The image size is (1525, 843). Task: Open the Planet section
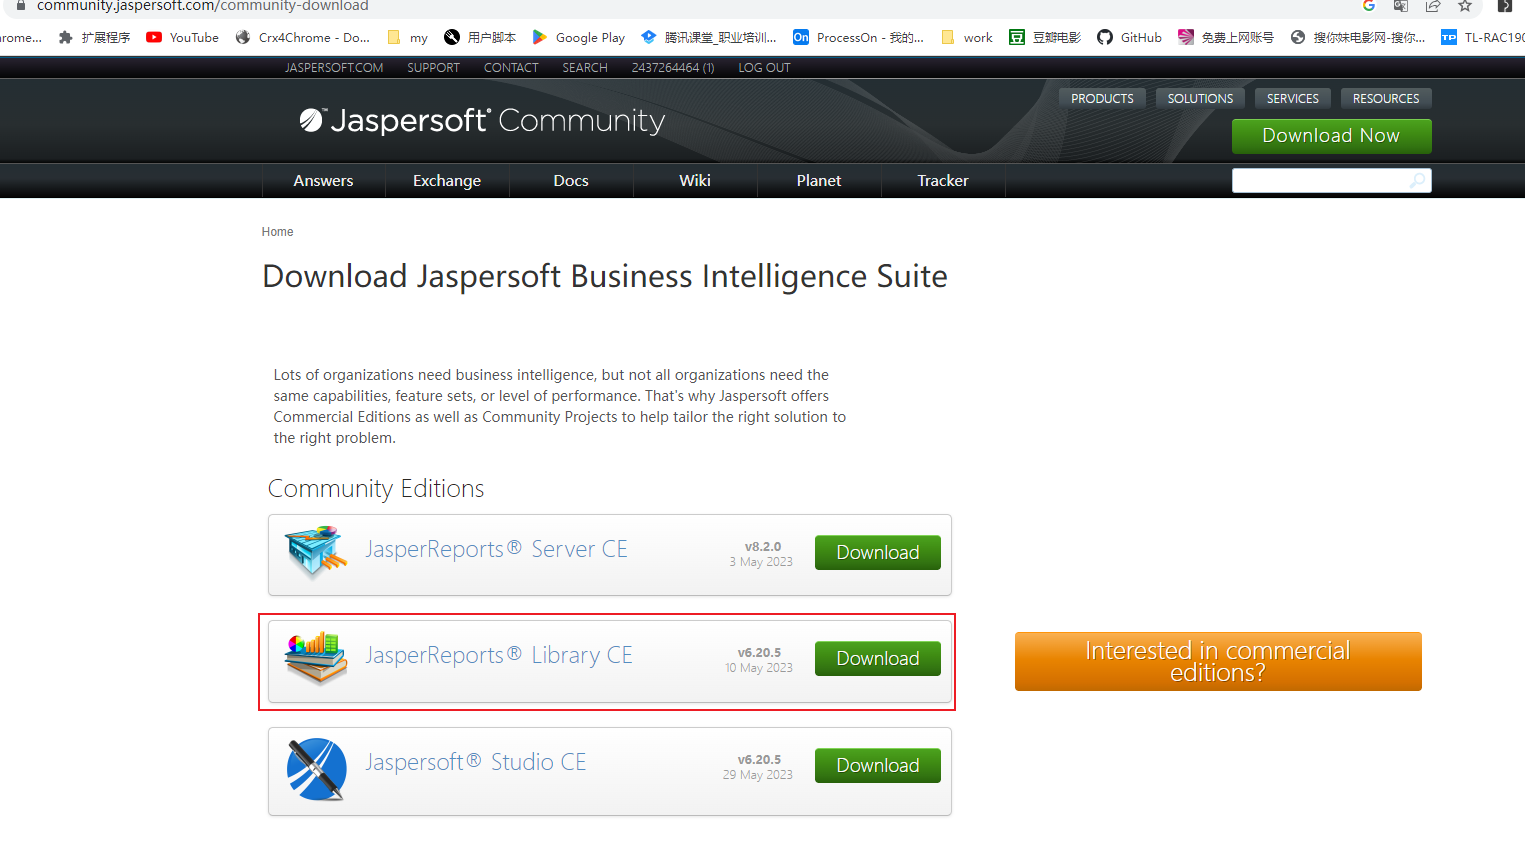(x=819, y=181)
